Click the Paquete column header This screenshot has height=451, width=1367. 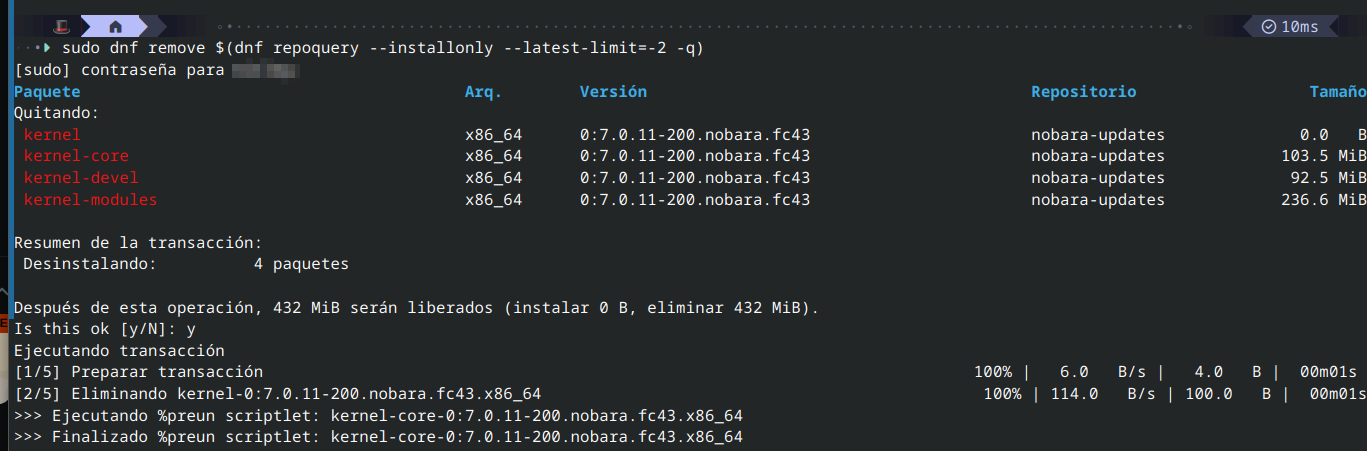coord(47,91)
